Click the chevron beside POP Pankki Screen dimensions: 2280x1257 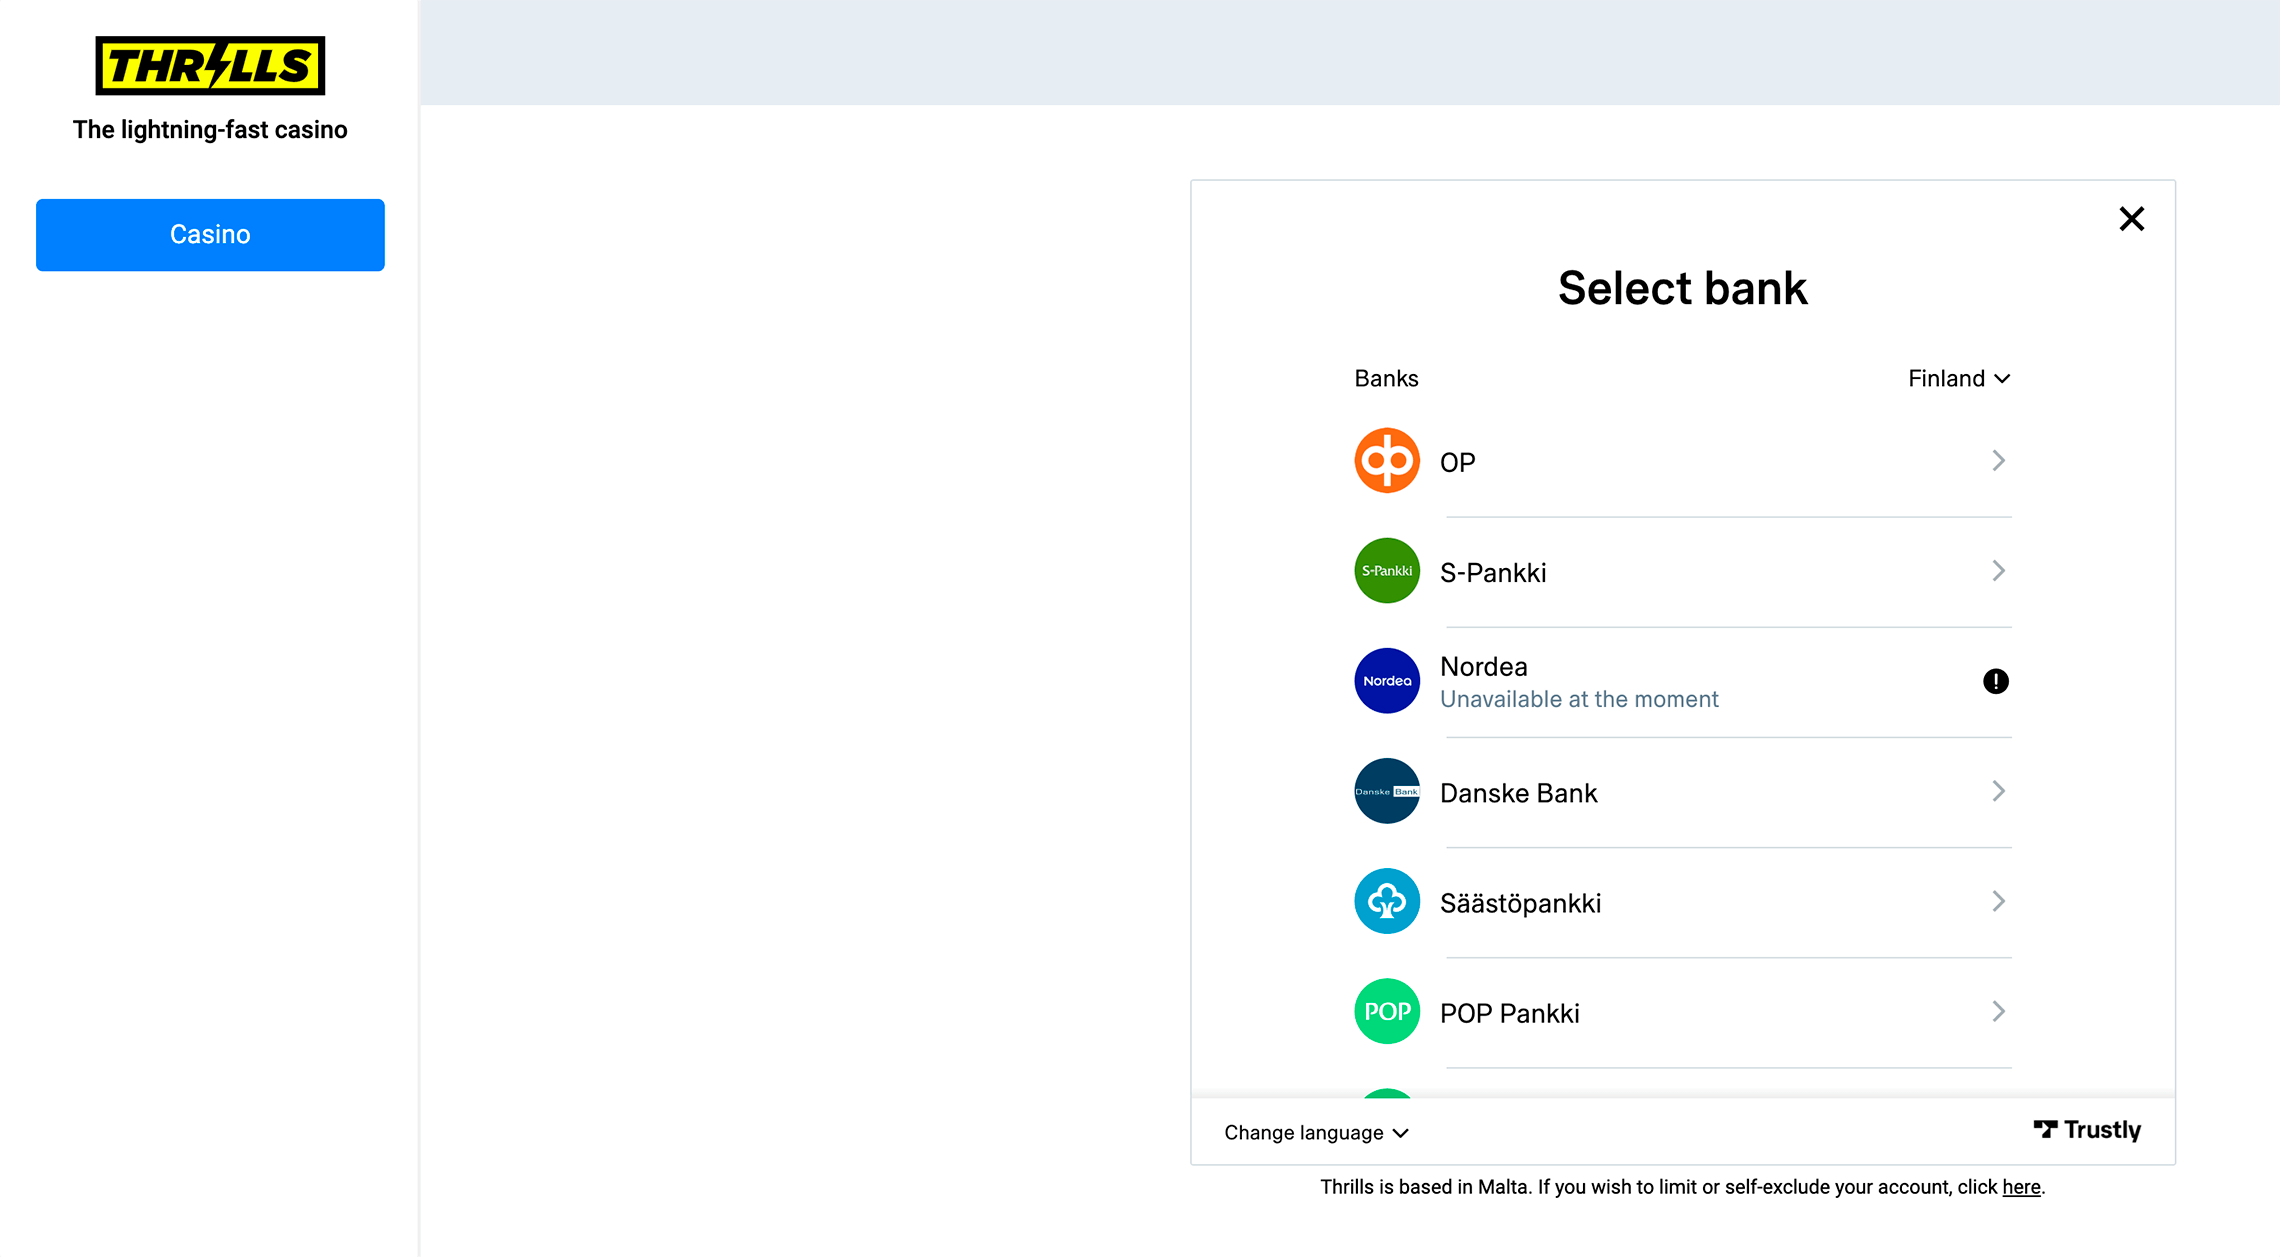[1998, 1011]
